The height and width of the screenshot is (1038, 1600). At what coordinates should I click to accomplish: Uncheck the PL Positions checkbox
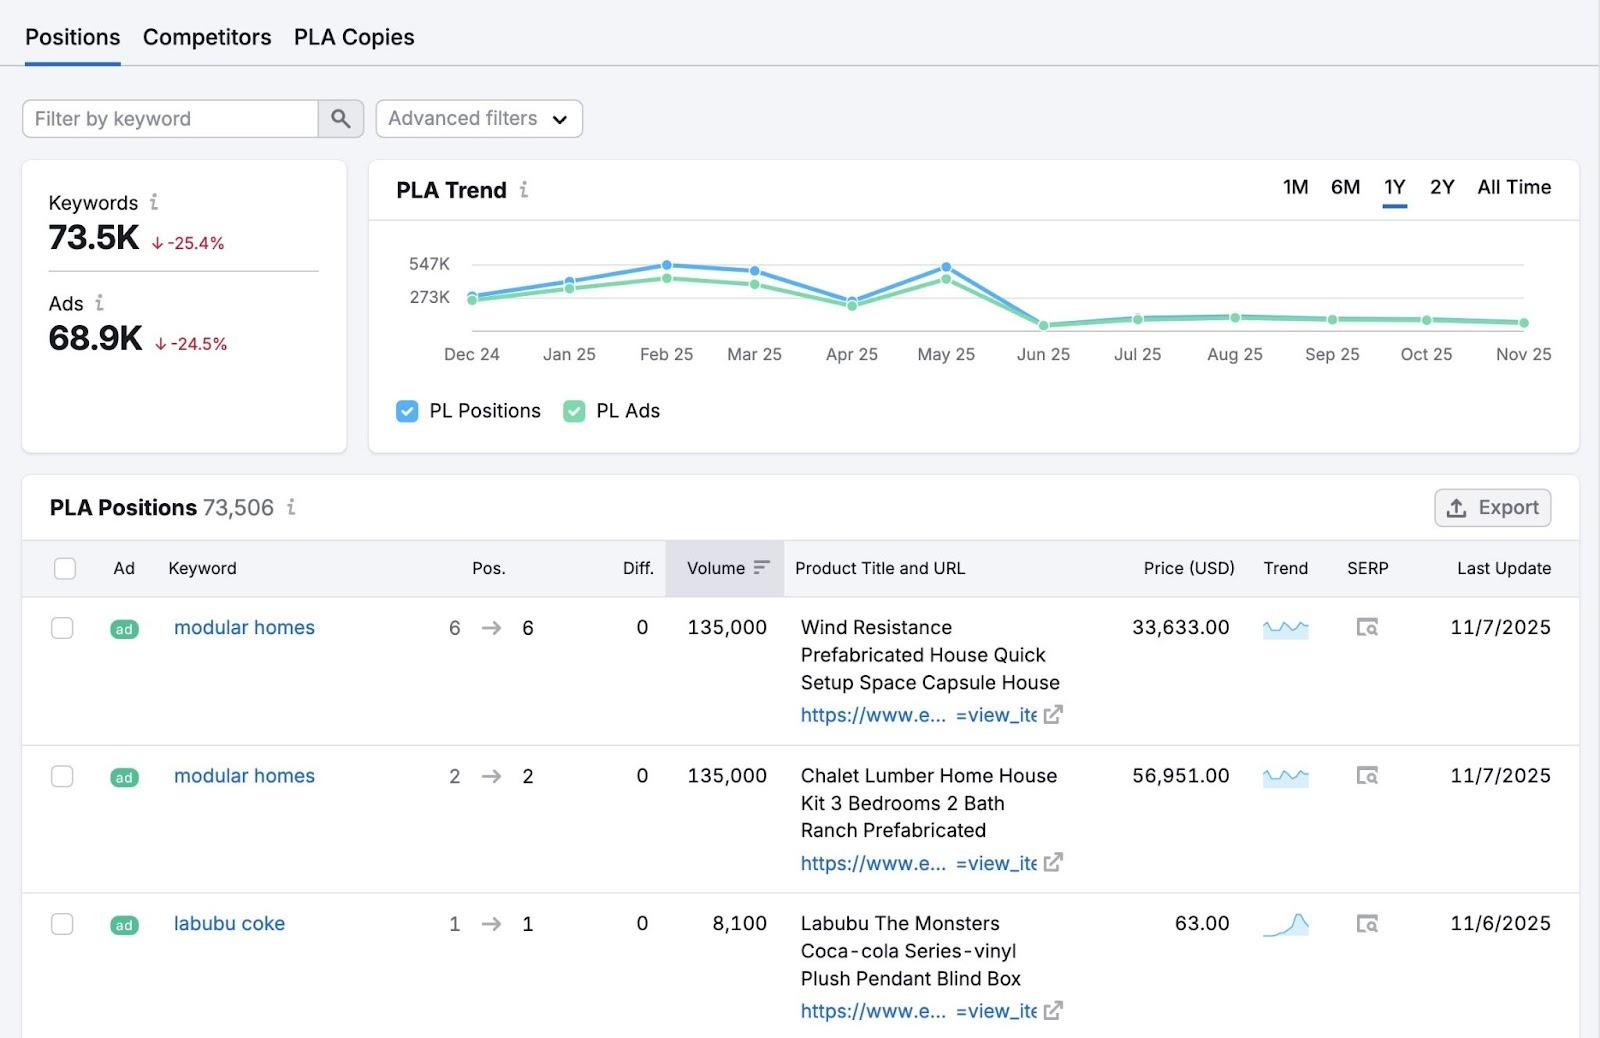tap(407, 411)
